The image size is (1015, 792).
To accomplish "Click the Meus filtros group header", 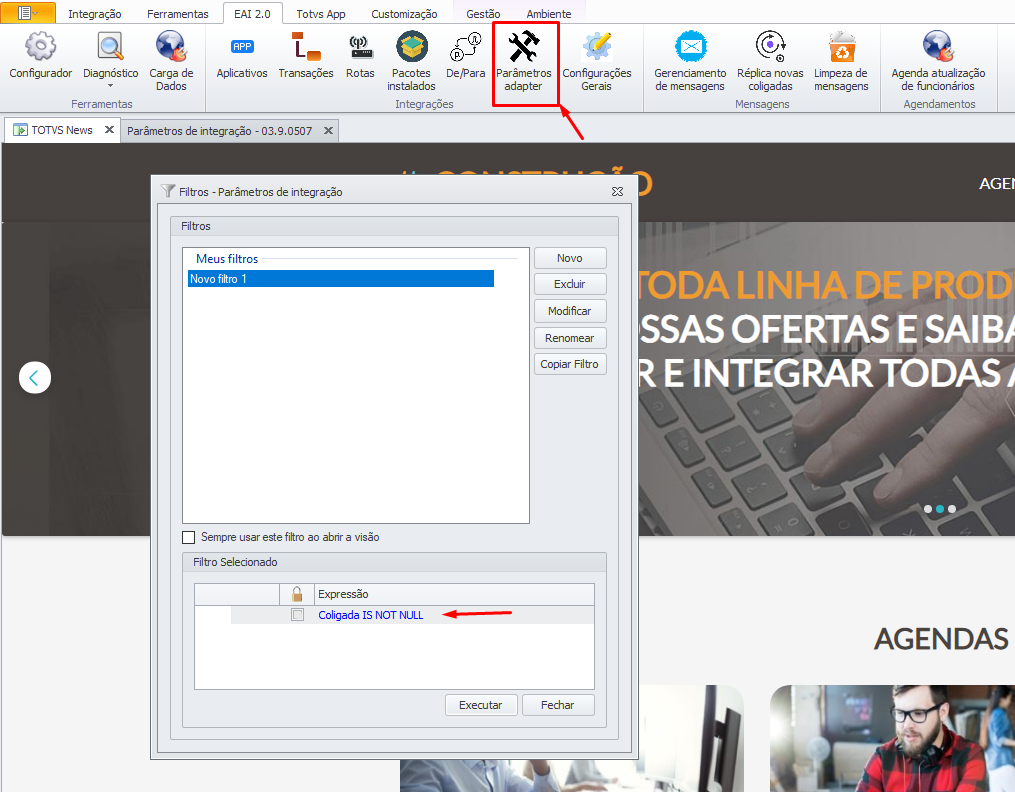I will click(x=227, y=259).
